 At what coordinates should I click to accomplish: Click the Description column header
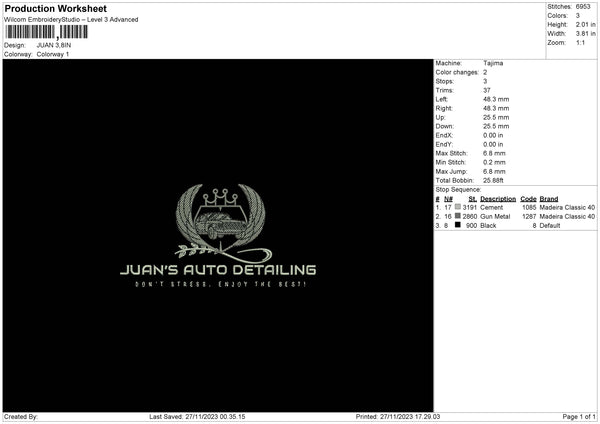coord(498,199)
